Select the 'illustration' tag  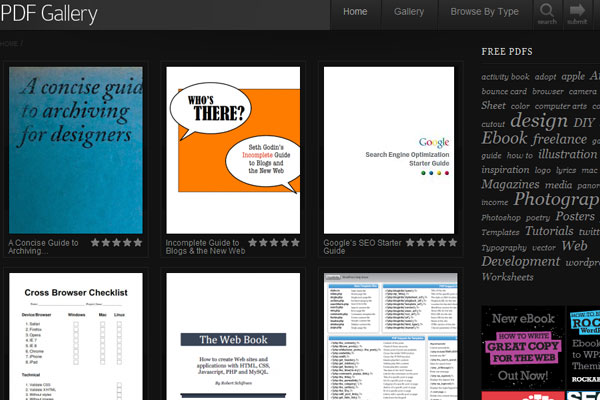(567, 154)
